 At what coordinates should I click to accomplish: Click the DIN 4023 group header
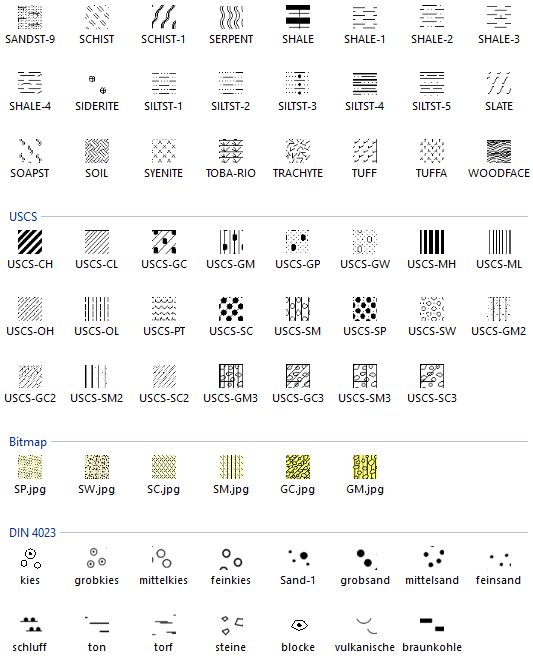(33, 532)
